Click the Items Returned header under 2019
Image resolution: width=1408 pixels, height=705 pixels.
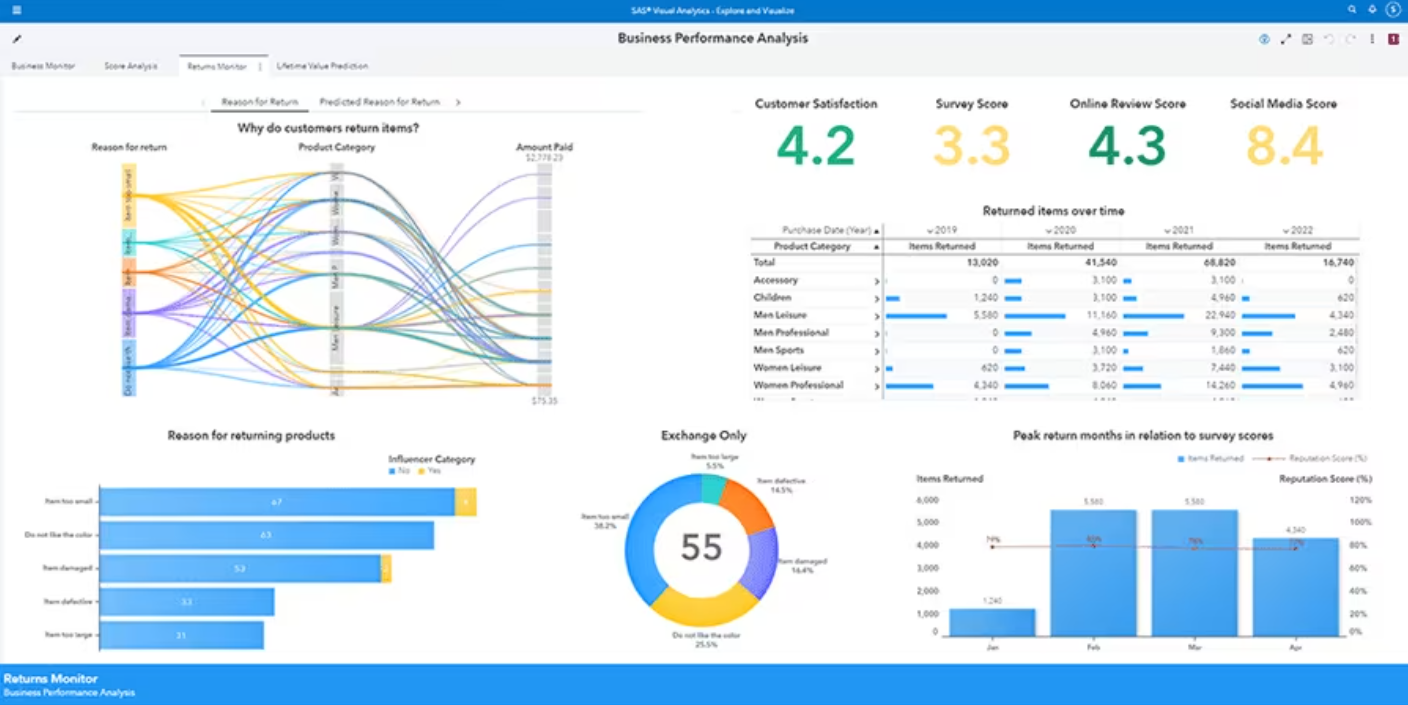coord(941,246)
